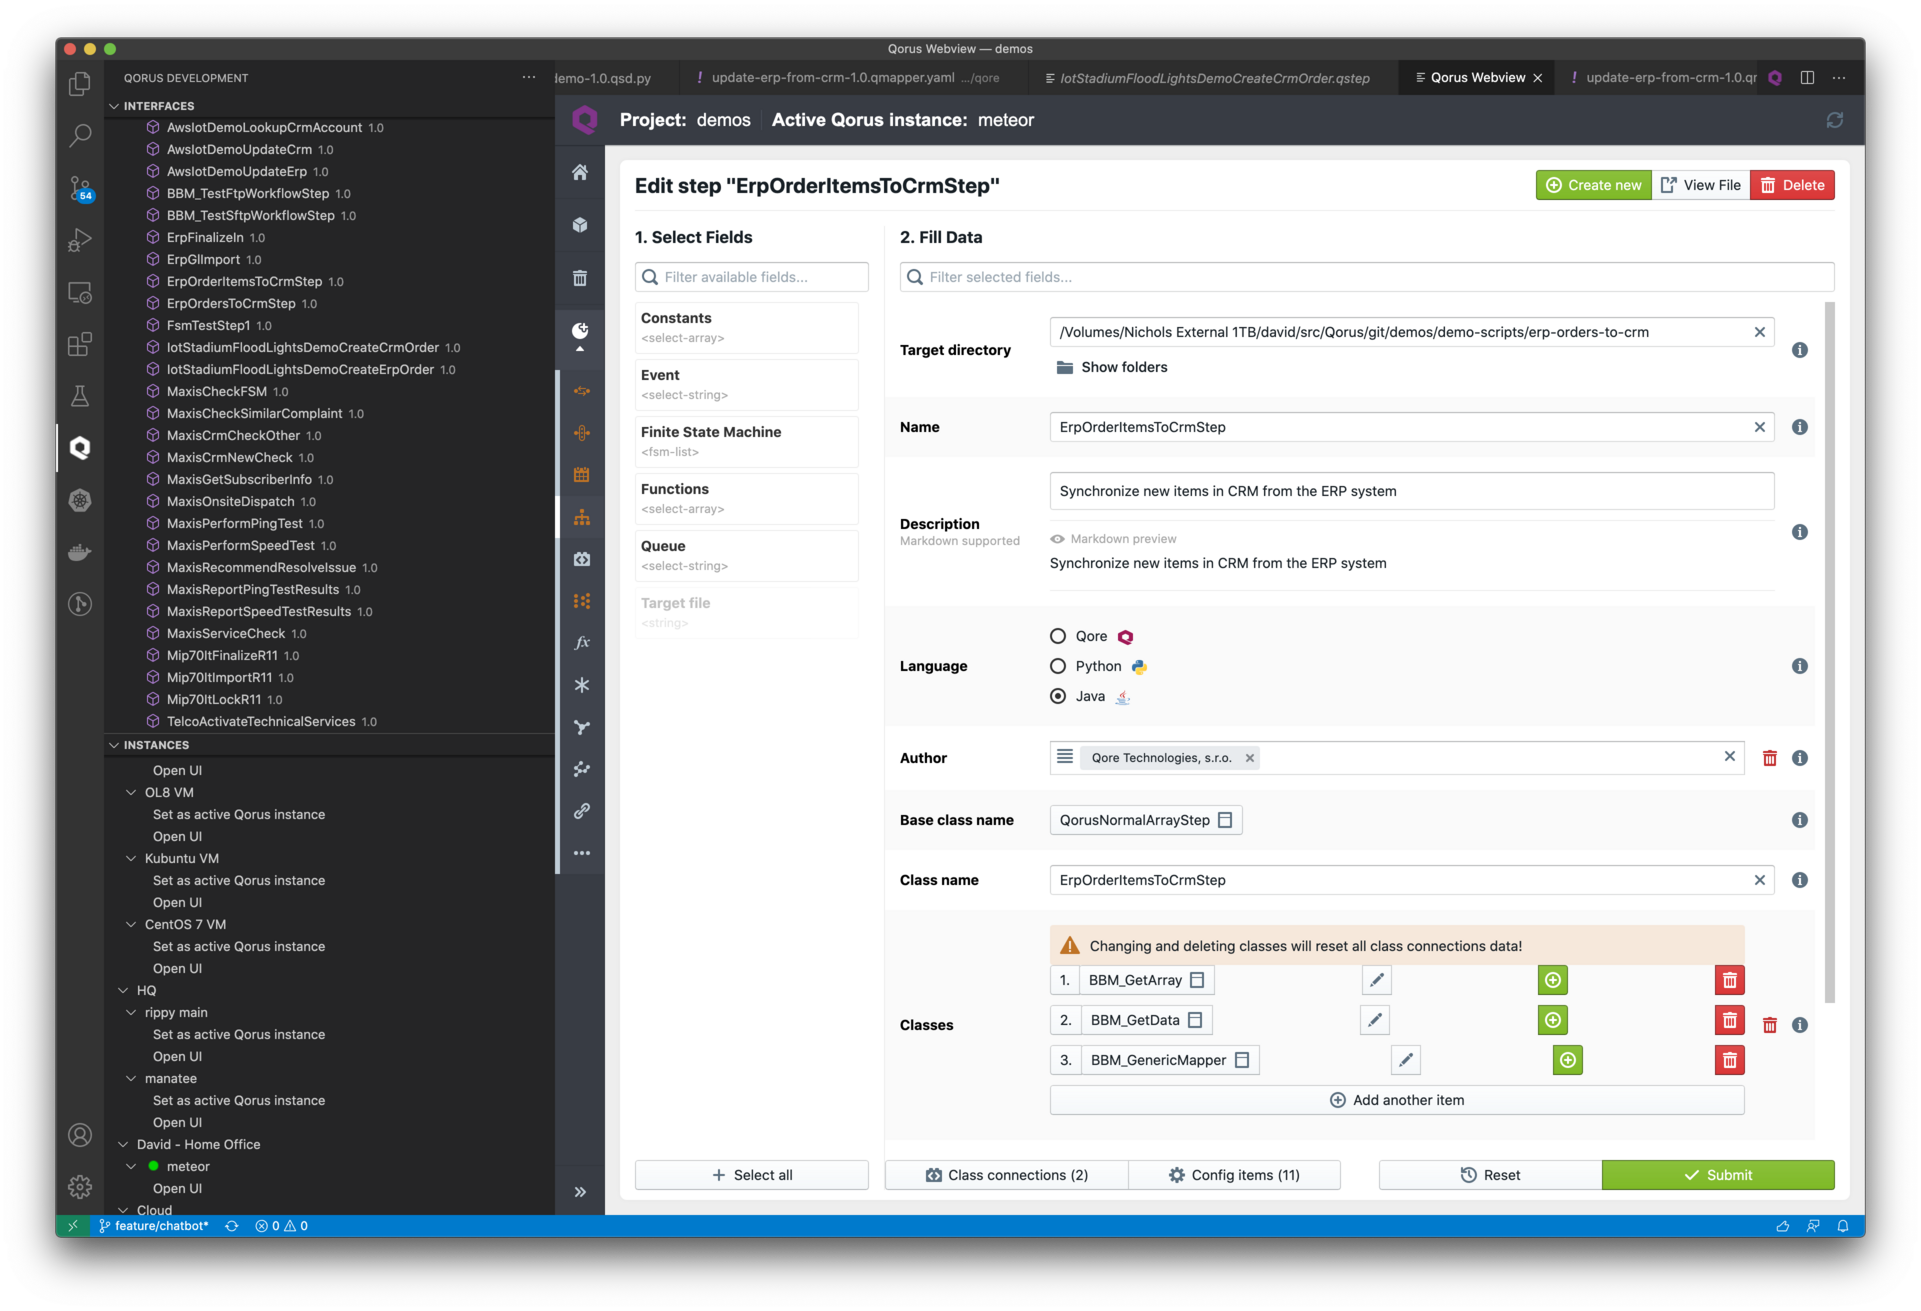This screenshot has width=1921, height=1311.
Task: Click the link chain icon in sidebar
Action: point(581,811)
